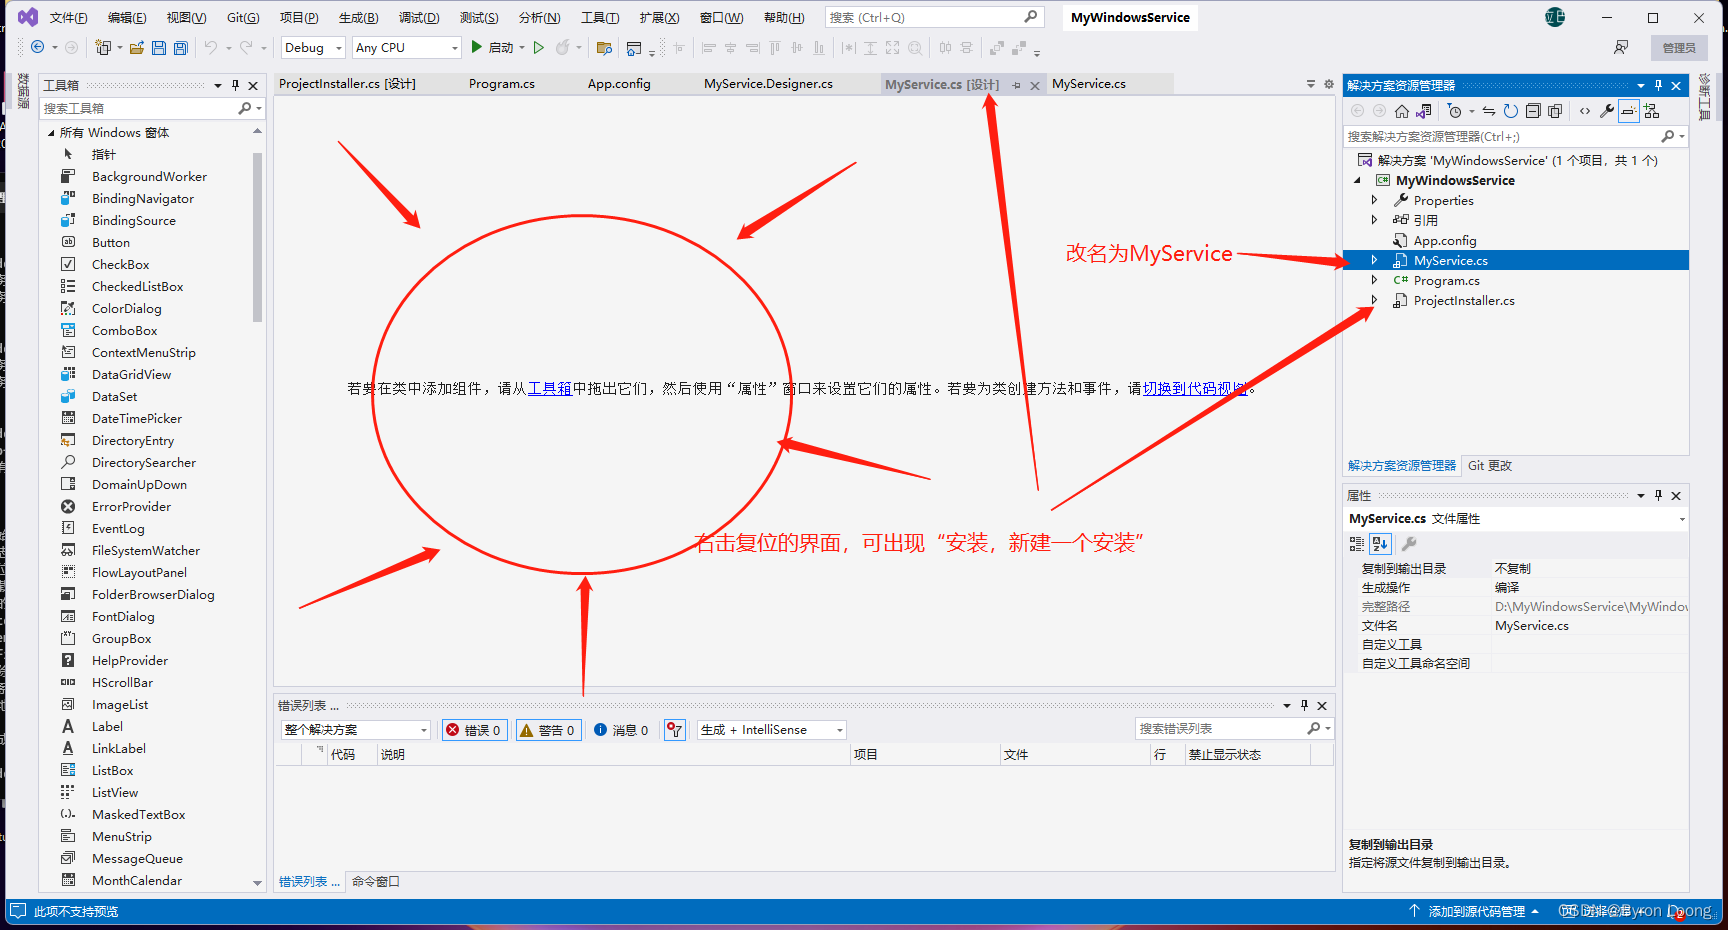The height and width of the screenshot is (930, 1728).
Task: Select BackgroundWorker in the toolbox
Action: 149,177
